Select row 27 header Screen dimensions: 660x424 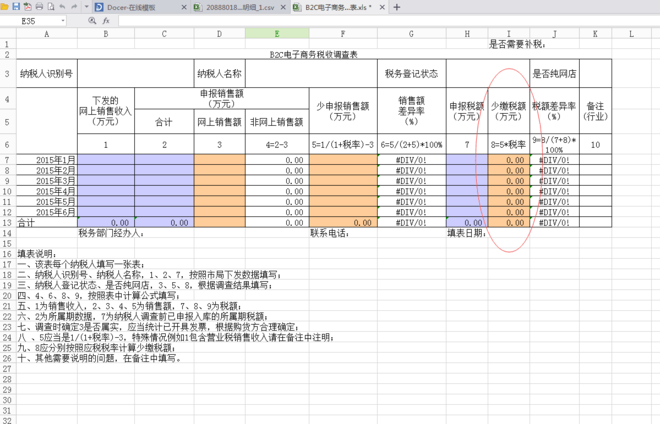[x=7, y=368]
